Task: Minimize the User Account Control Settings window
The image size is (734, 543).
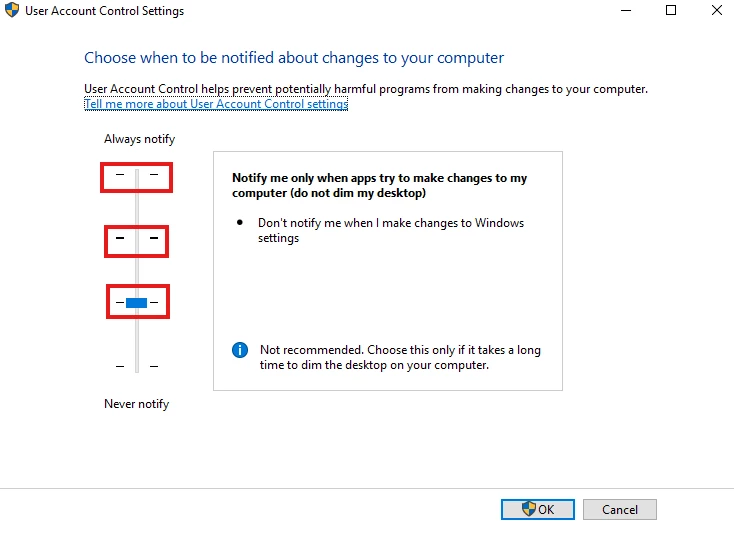Action: (x=626, y=10)
